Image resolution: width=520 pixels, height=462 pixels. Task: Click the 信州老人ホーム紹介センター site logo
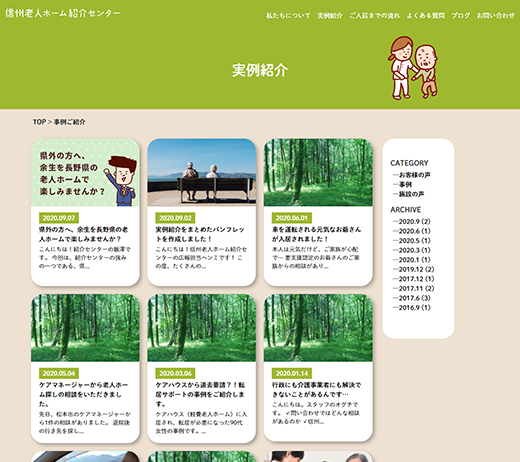coord(62,13)
